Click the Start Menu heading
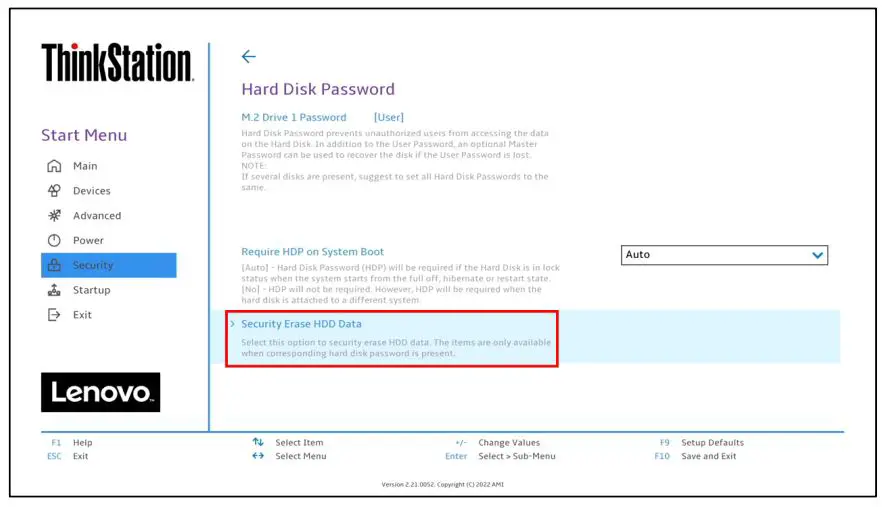The width and height of the screenshot is (889, 507). [x=84, y=135]
